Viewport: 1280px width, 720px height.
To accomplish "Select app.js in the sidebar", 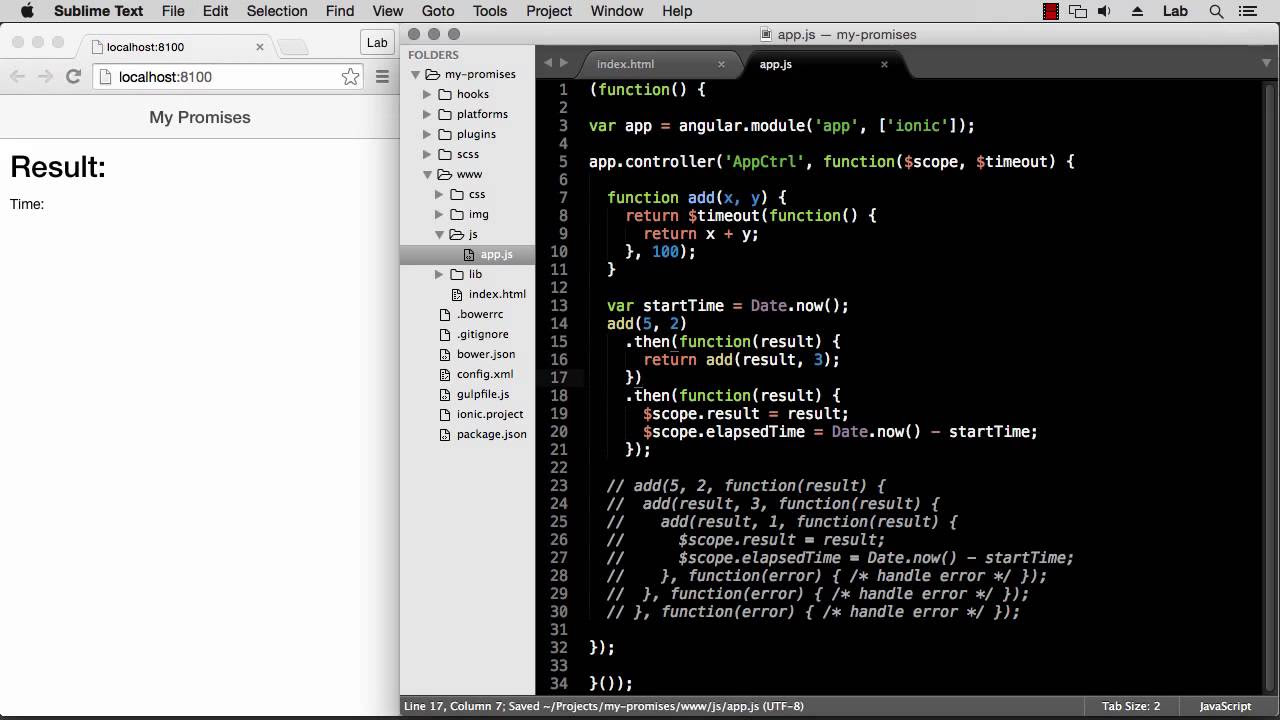I will pos(467,254).
